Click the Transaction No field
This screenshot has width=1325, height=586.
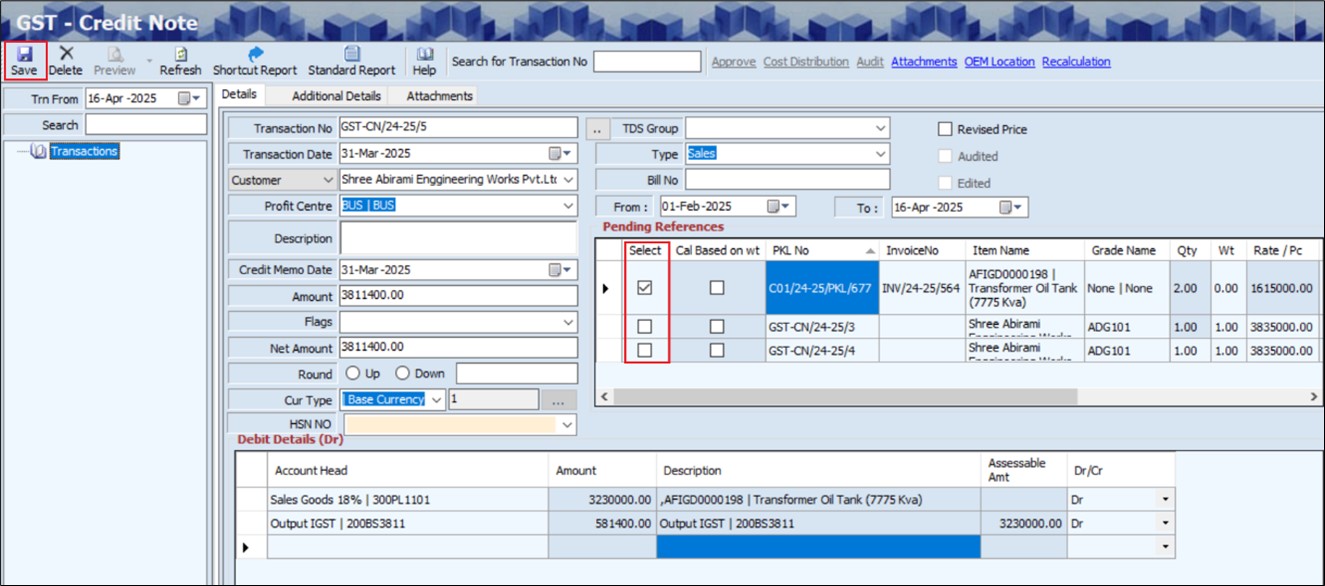click(459, 128)
